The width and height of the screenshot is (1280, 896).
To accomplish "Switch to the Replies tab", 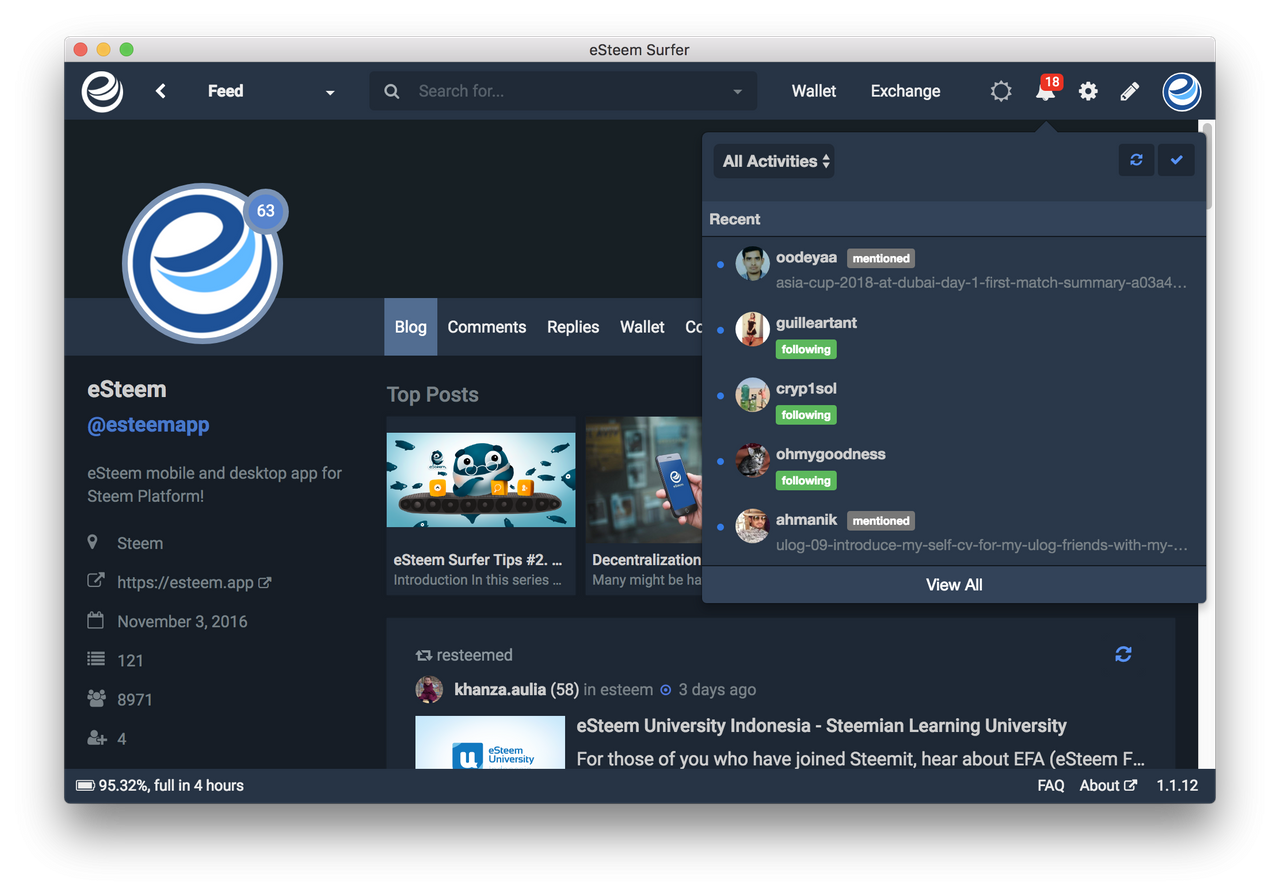I will tap(573, 327).
